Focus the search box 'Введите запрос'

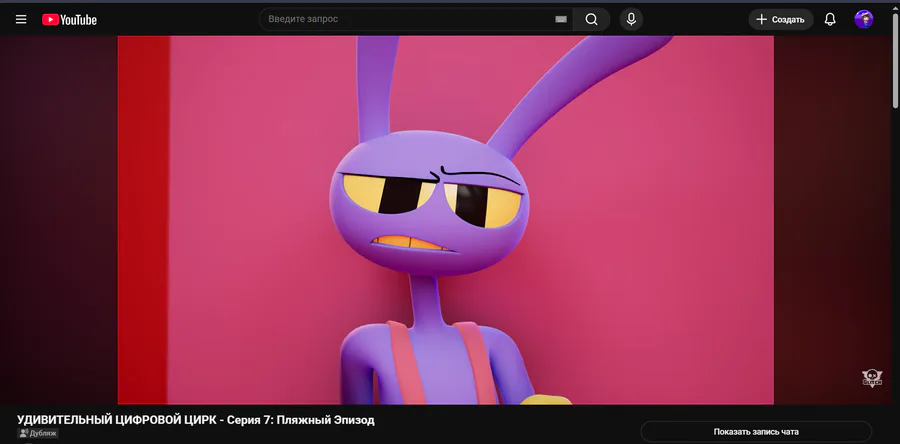coord(416,19)
